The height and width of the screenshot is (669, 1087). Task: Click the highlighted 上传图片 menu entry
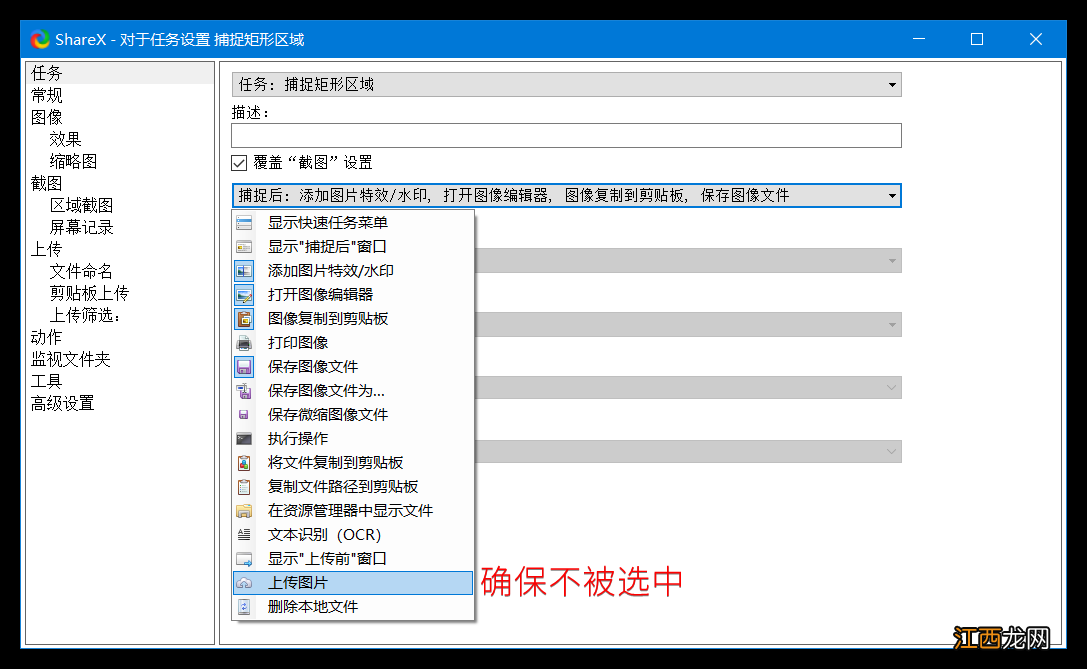tap(354, 583)
